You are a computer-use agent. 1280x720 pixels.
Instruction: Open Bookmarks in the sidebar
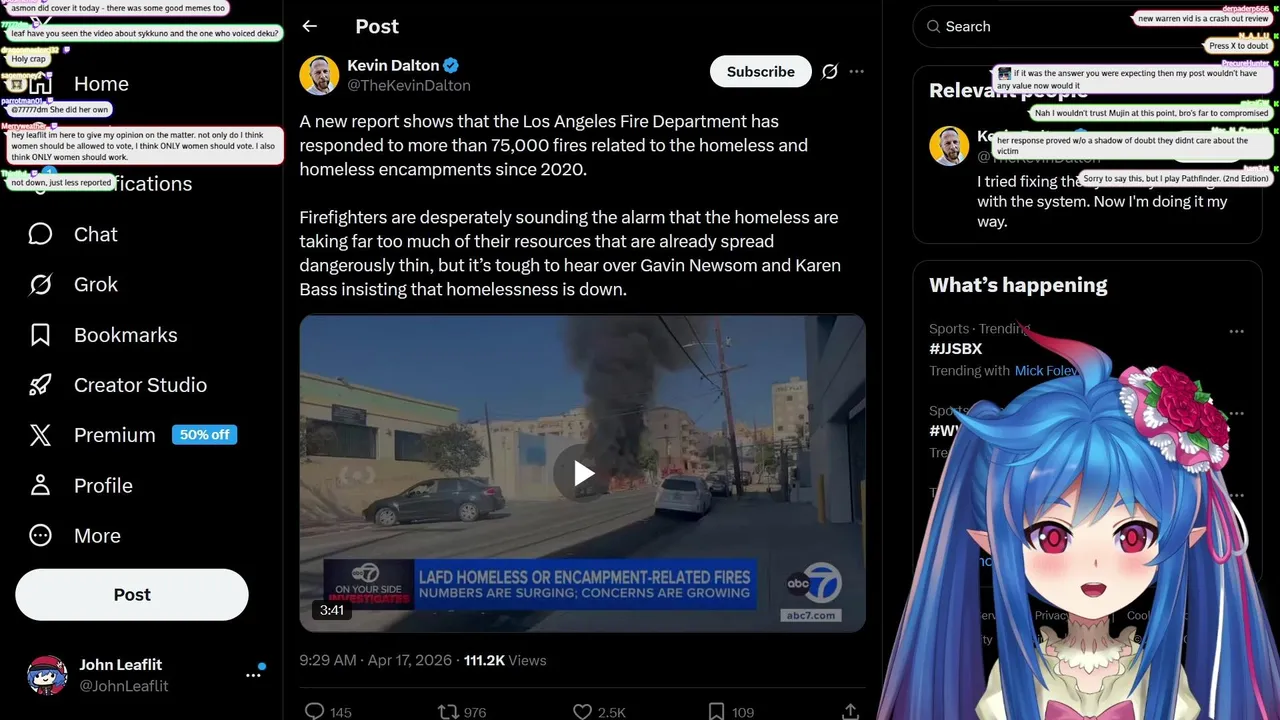[x=103, y=335]
